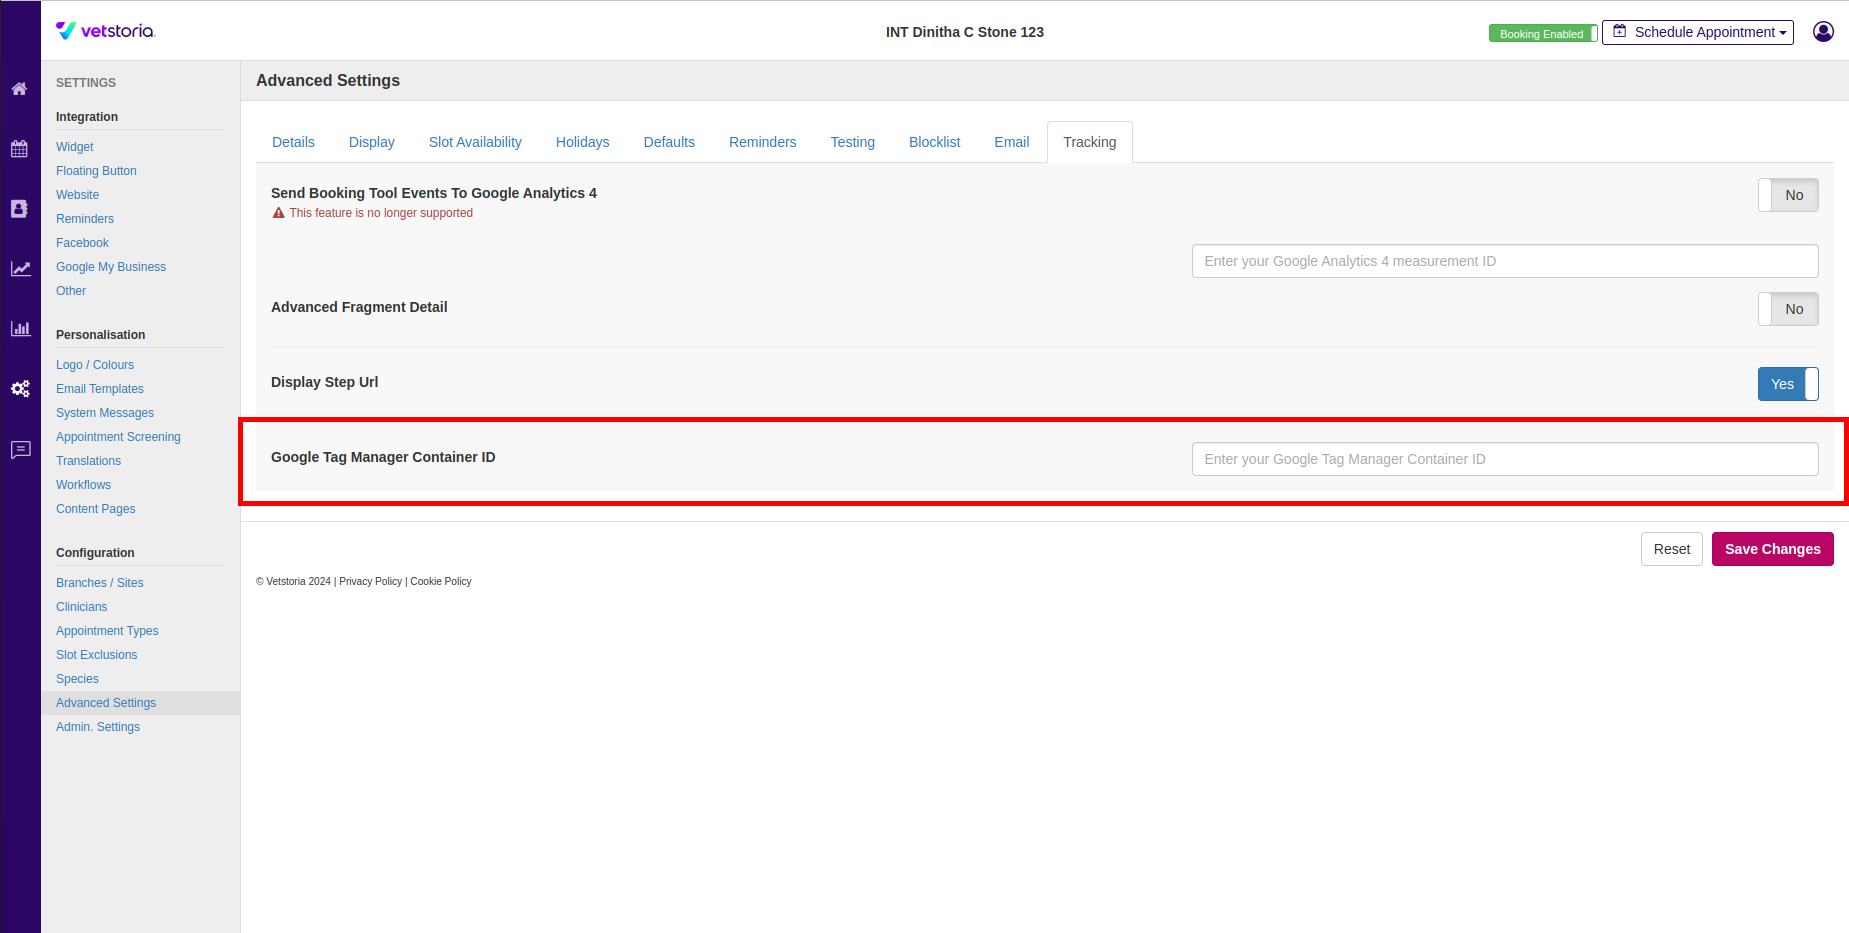Screen dimensions: 1849x933
Task: Switch to the Tracking tab
Action: (x=1089, y=142)
